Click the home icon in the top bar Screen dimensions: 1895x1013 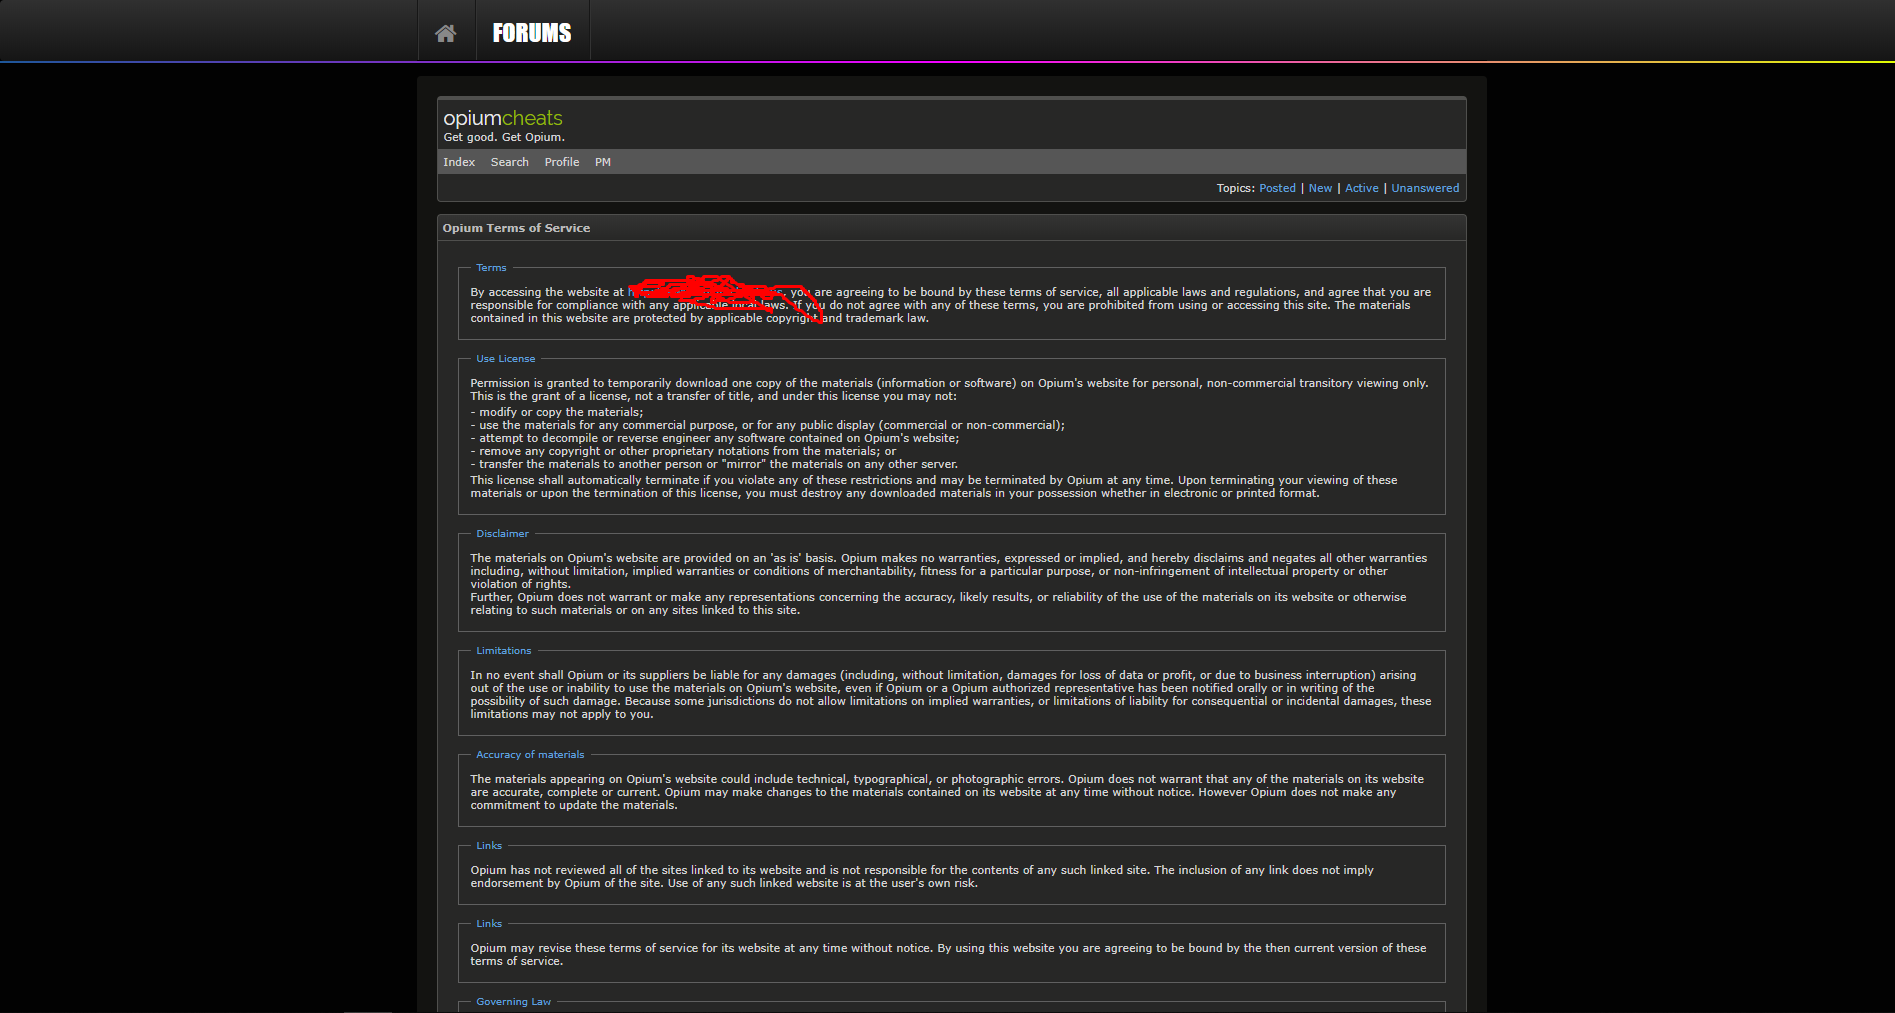[x=446, y=33]
